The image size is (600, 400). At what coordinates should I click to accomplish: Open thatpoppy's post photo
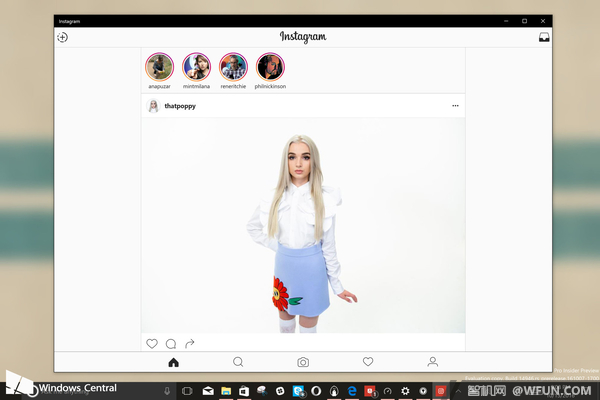tap(303, 225)
